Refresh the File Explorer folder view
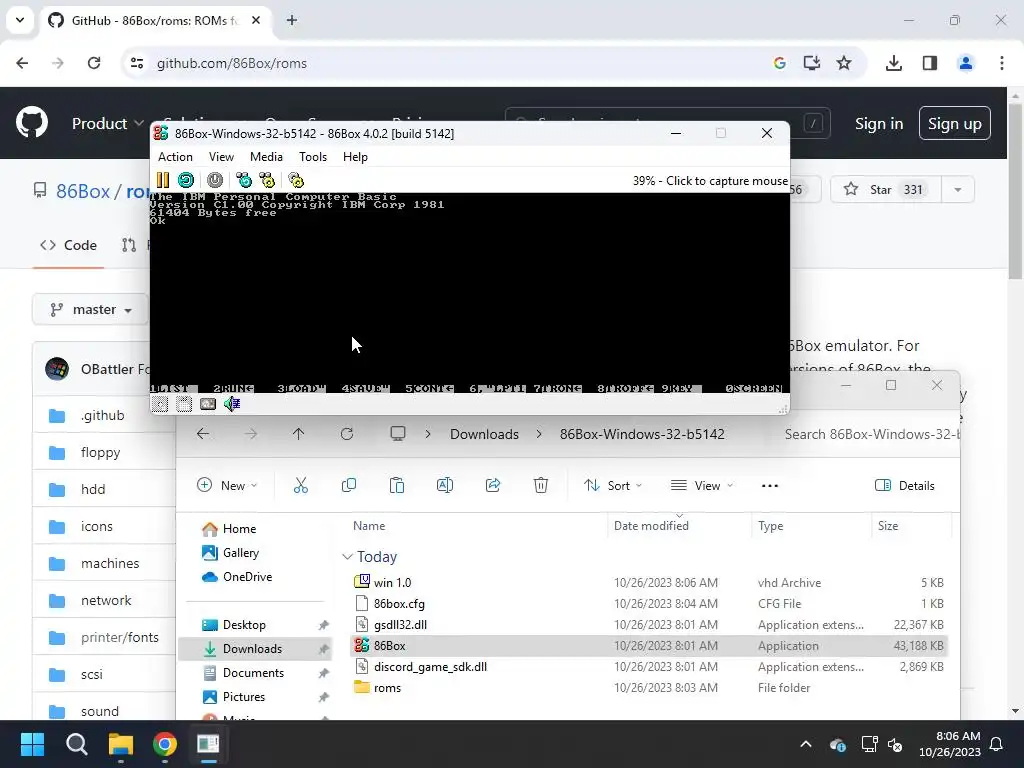The image size is (1024, 768). 347,434
